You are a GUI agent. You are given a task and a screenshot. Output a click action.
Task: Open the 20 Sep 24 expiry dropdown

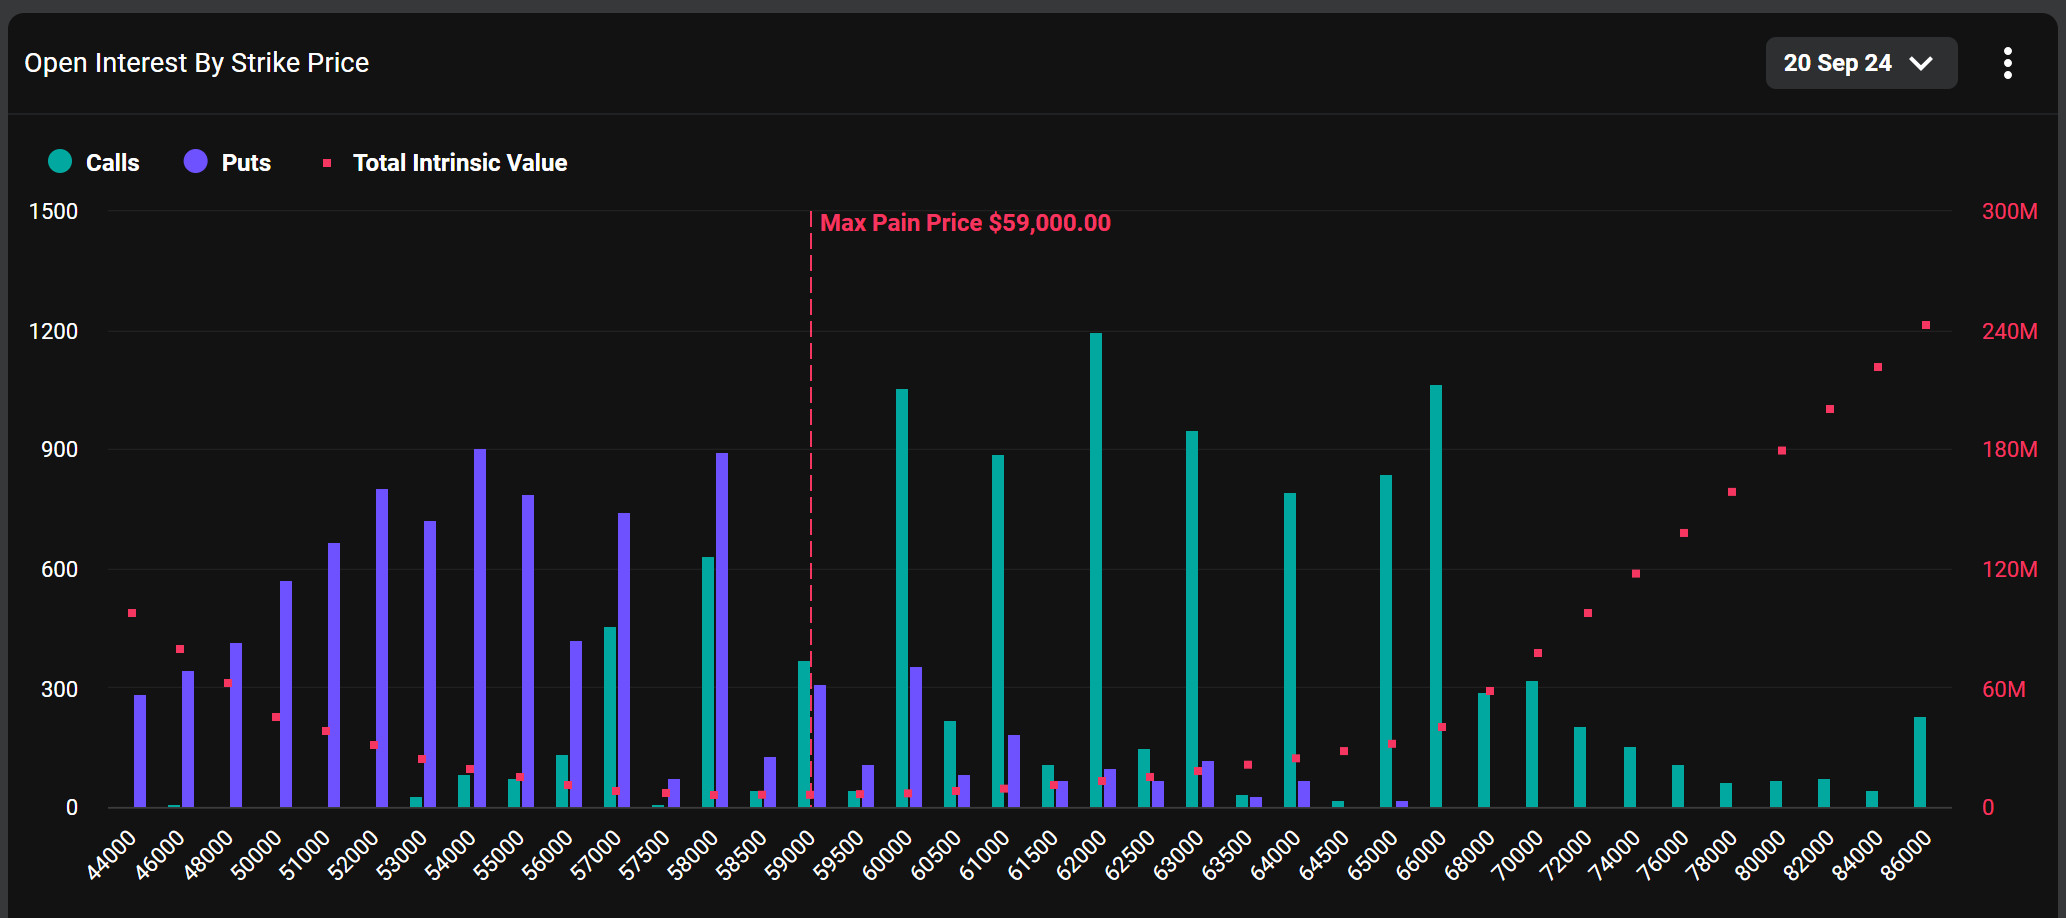pos(1861,63)
